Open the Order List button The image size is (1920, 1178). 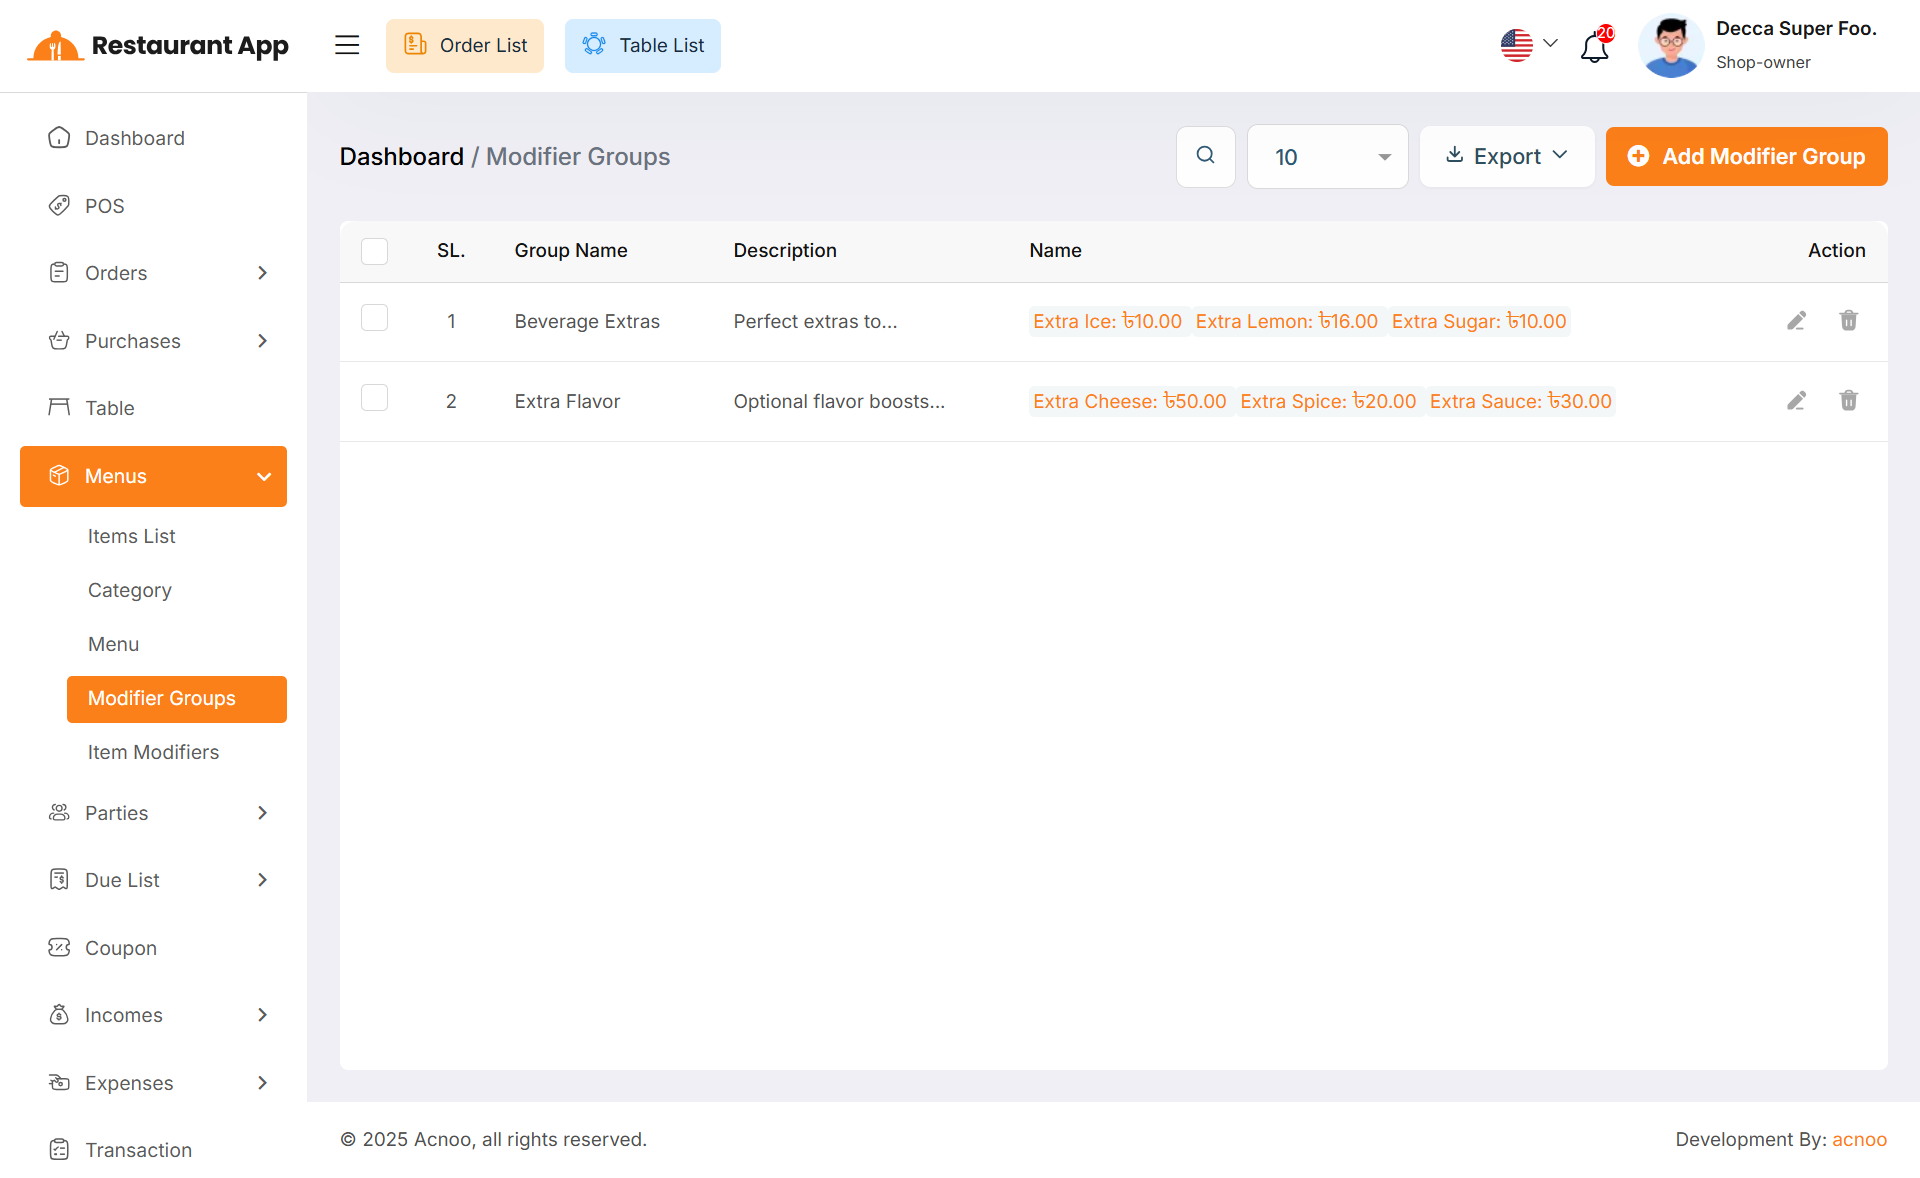click(465, 45)
